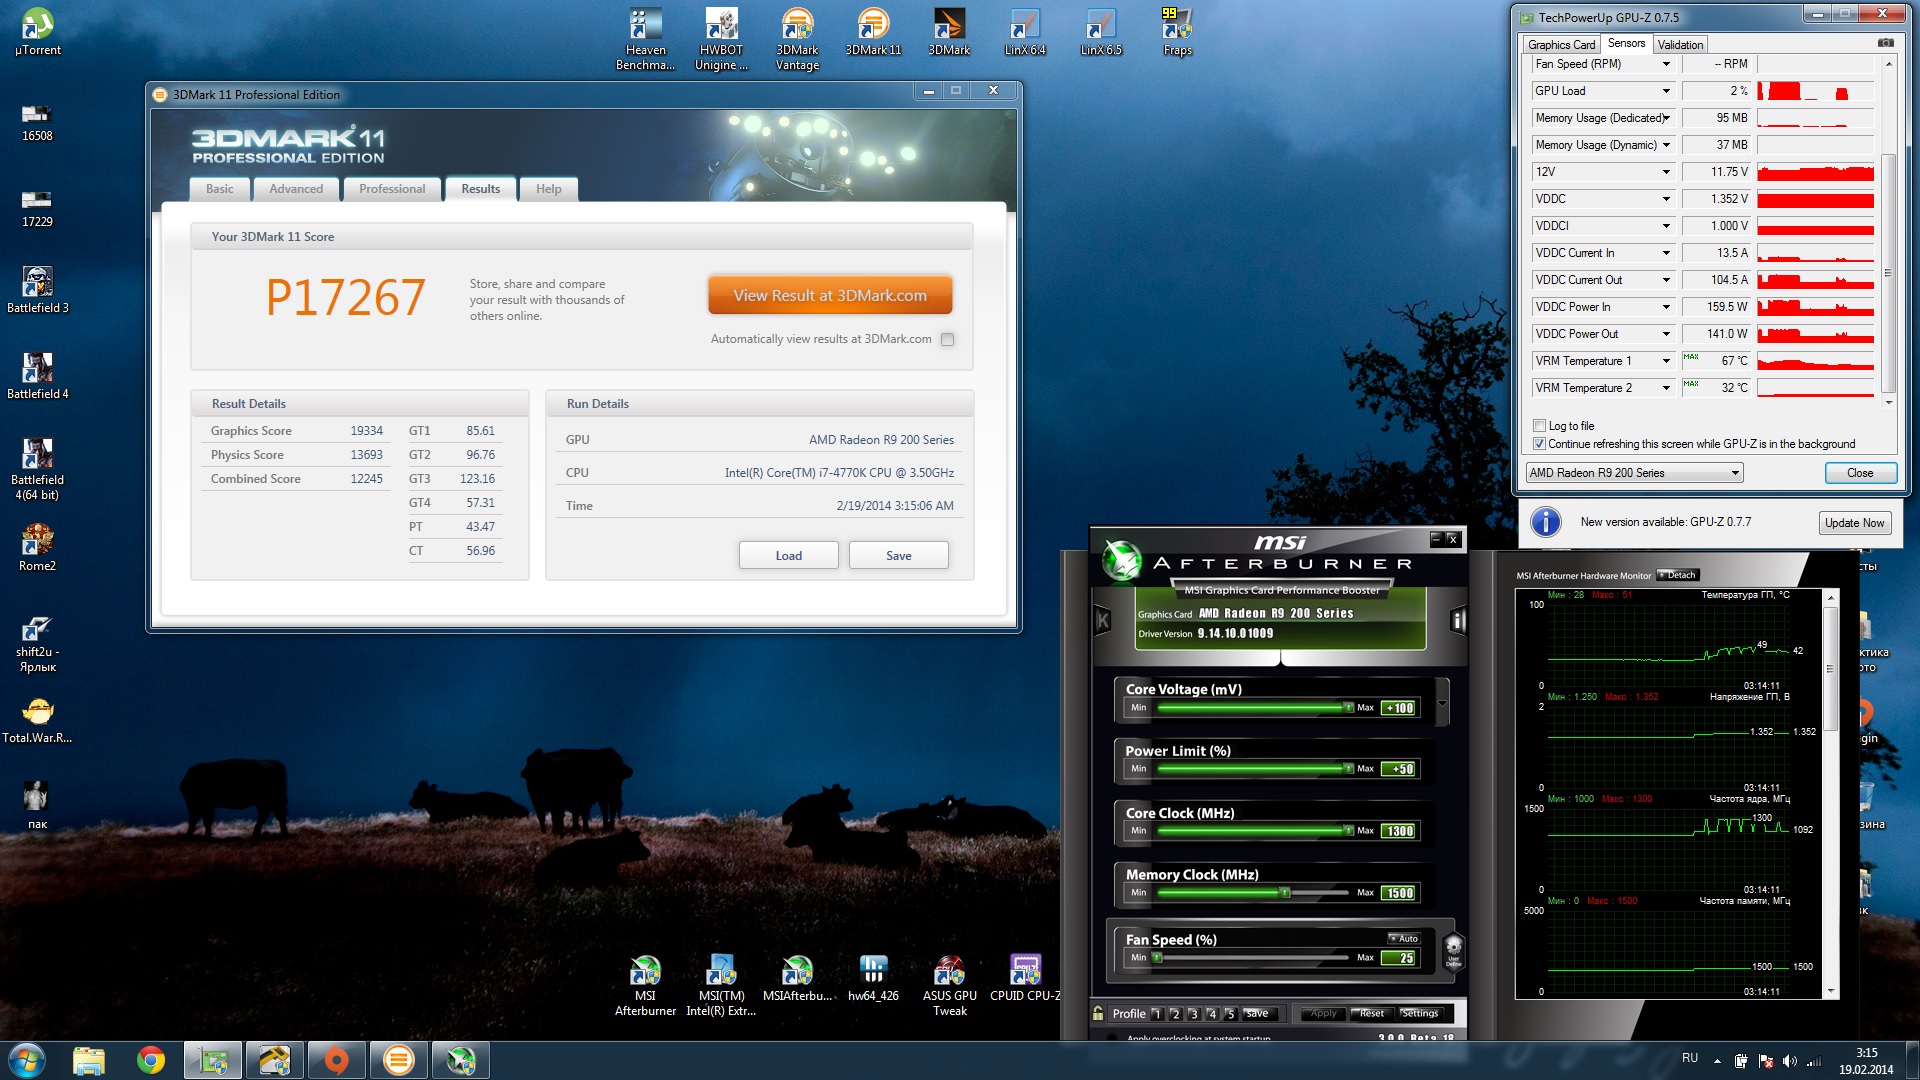Viewport: 1920px width, 1080px height.
Task: Uncheck Continue refreshing in background checkbox
Action: (x=1540, y=444)
